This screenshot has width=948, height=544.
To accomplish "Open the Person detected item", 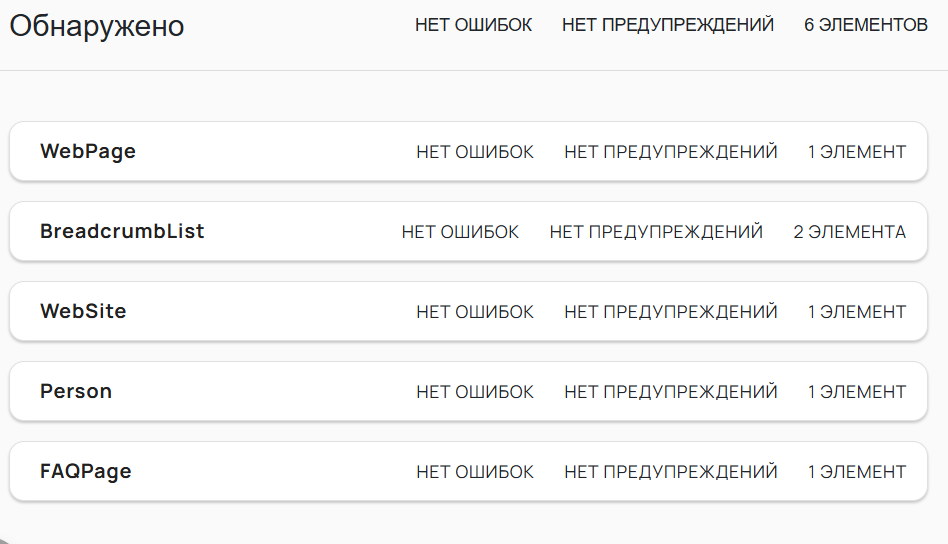I will point(260,392).
